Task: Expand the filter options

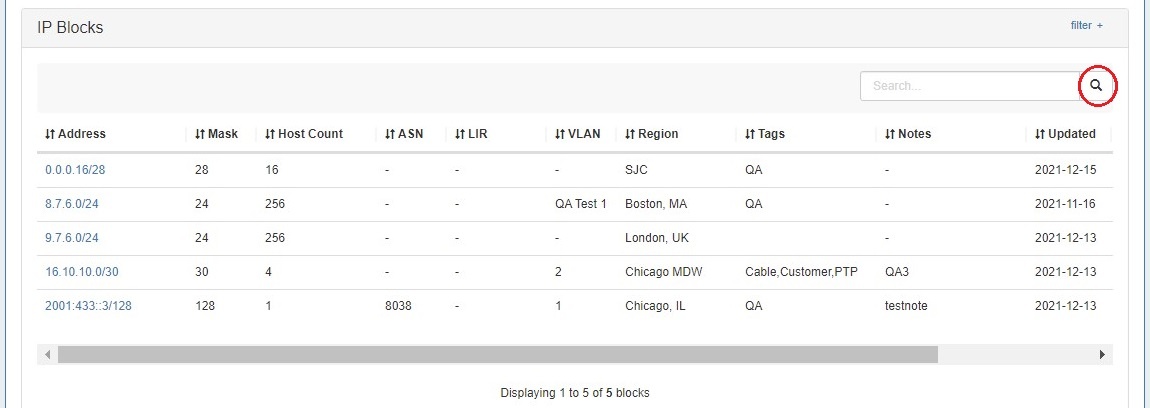Action: (1087, 26)
